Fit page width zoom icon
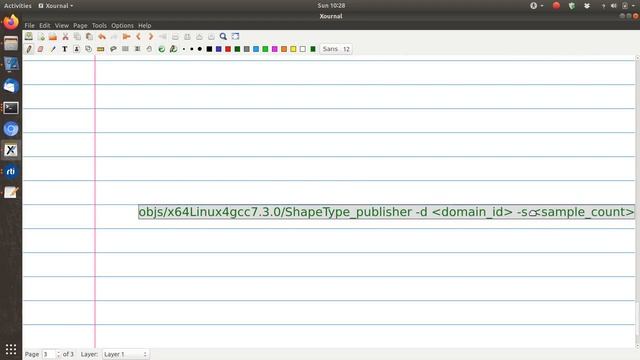The width and height of the screenshot is (640, 360). click(x=187, y=36)
